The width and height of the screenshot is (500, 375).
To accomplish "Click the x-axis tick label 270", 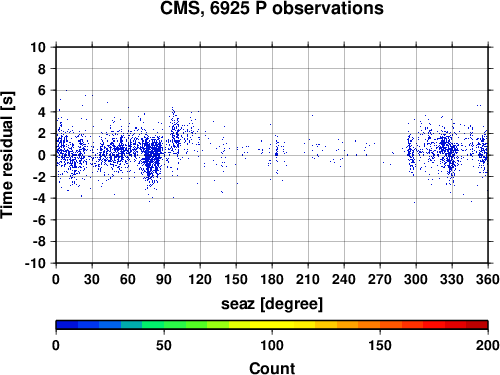I will point(380,279).
